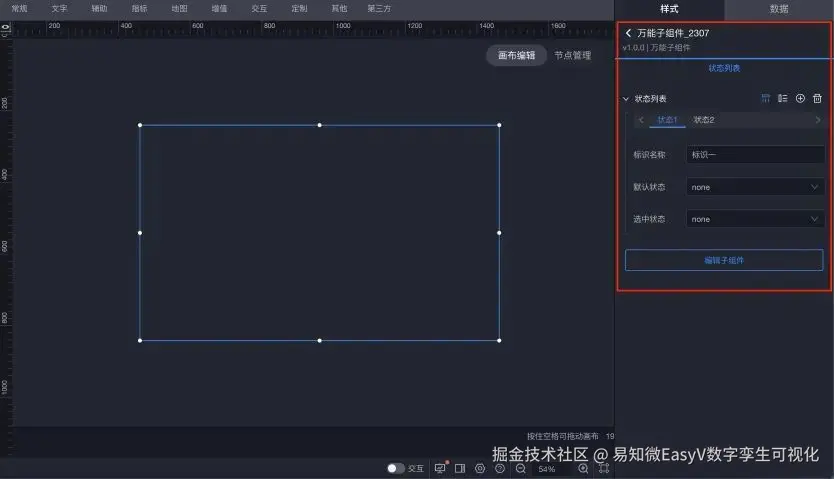The image size is (834, 479).
Task: Click the top-middle handle of the canvas selection
Action: [320, 125]
